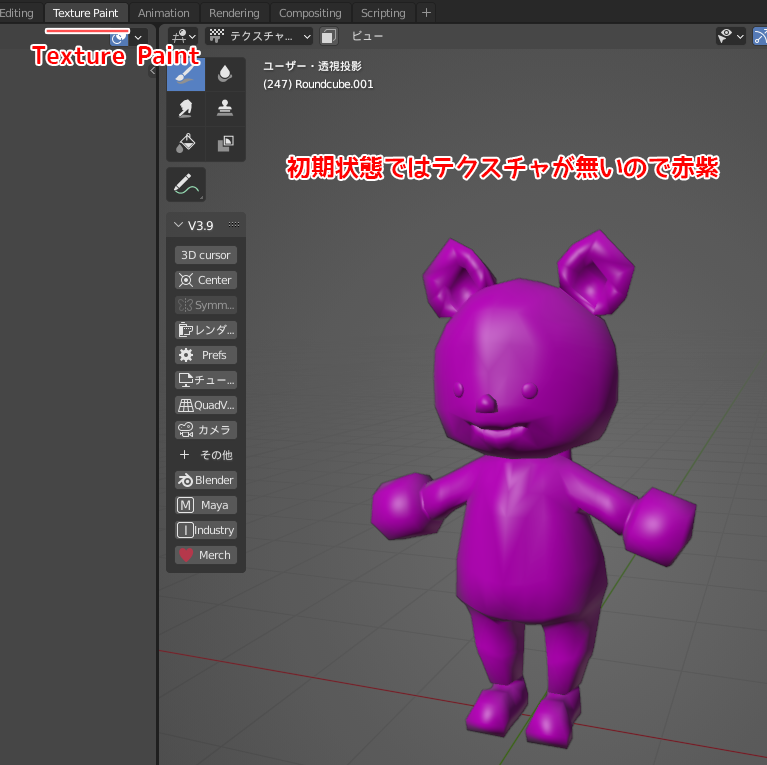Image resolution: width=767 pixels, height=765 pixels.
Task: Open the テクスチャ mode dropdown
Action: [259, 36]
